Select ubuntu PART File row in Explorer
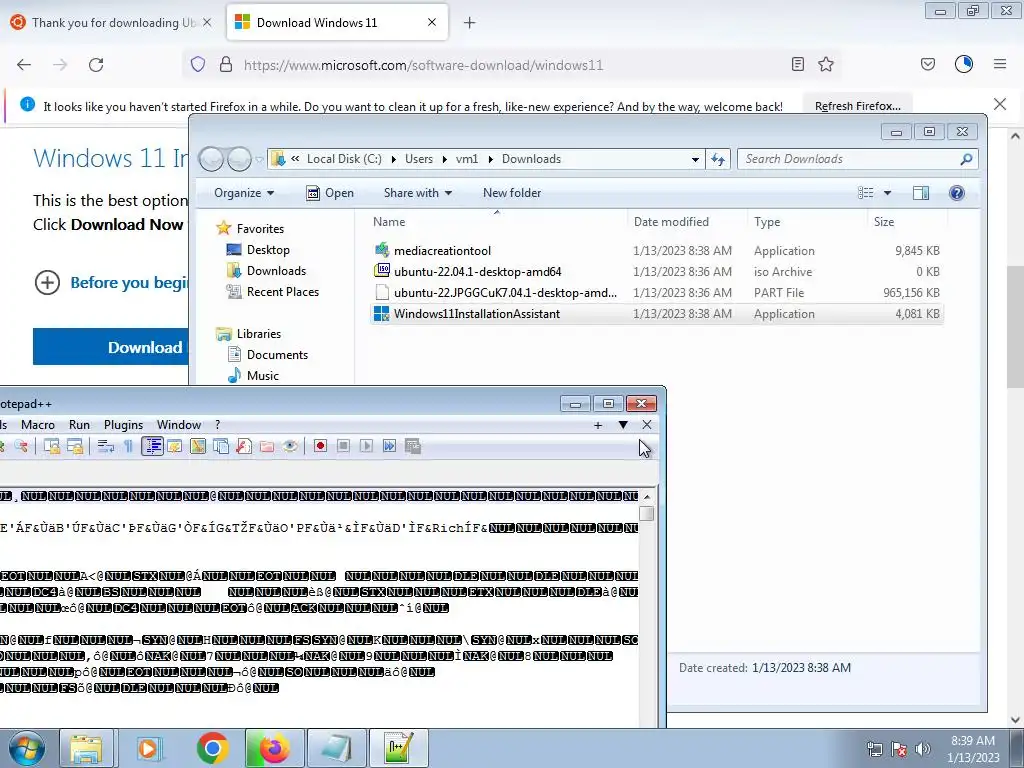The height and width of the screenshot is (768, 1024). pyautogui.click(x=656, y=293)
